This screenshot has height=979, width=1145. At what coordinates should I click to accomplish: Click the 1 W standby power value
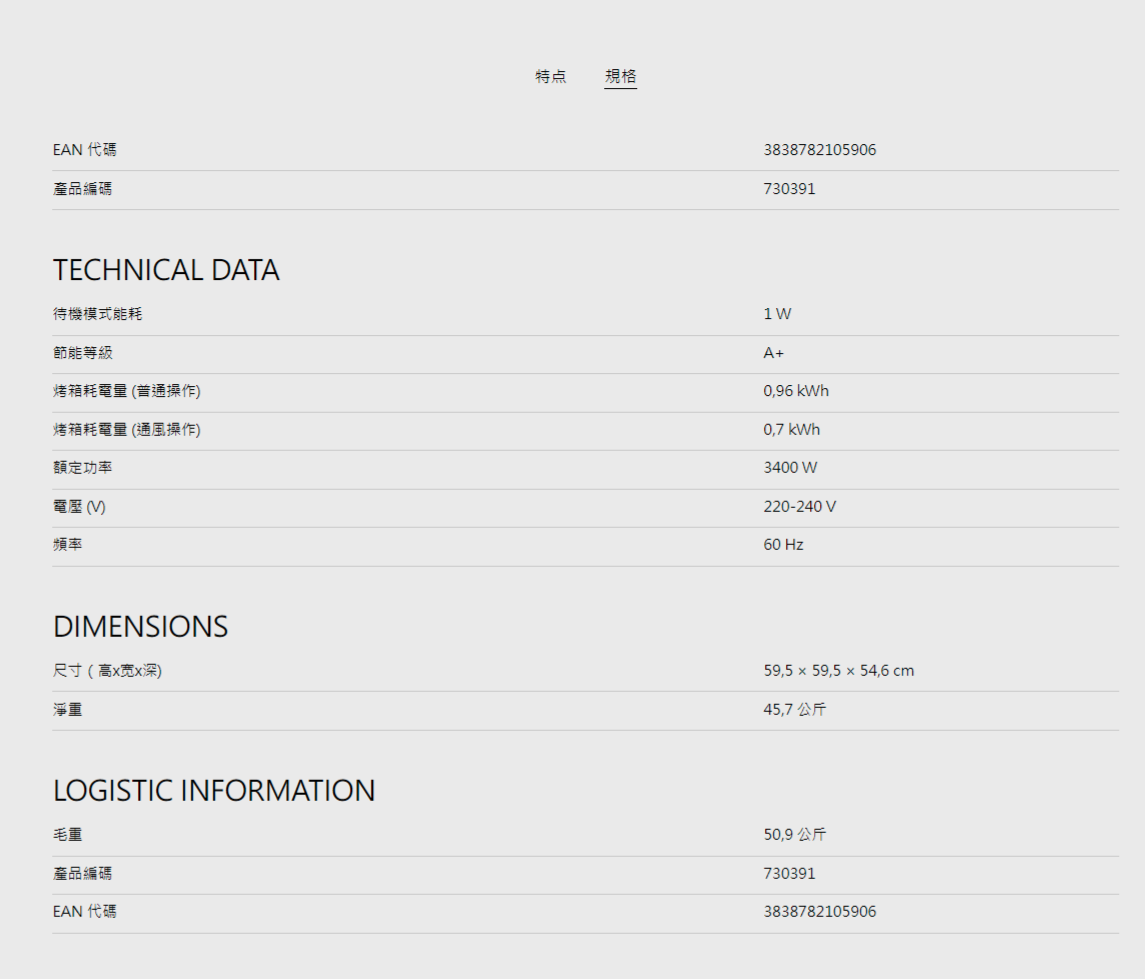point(777,314)
